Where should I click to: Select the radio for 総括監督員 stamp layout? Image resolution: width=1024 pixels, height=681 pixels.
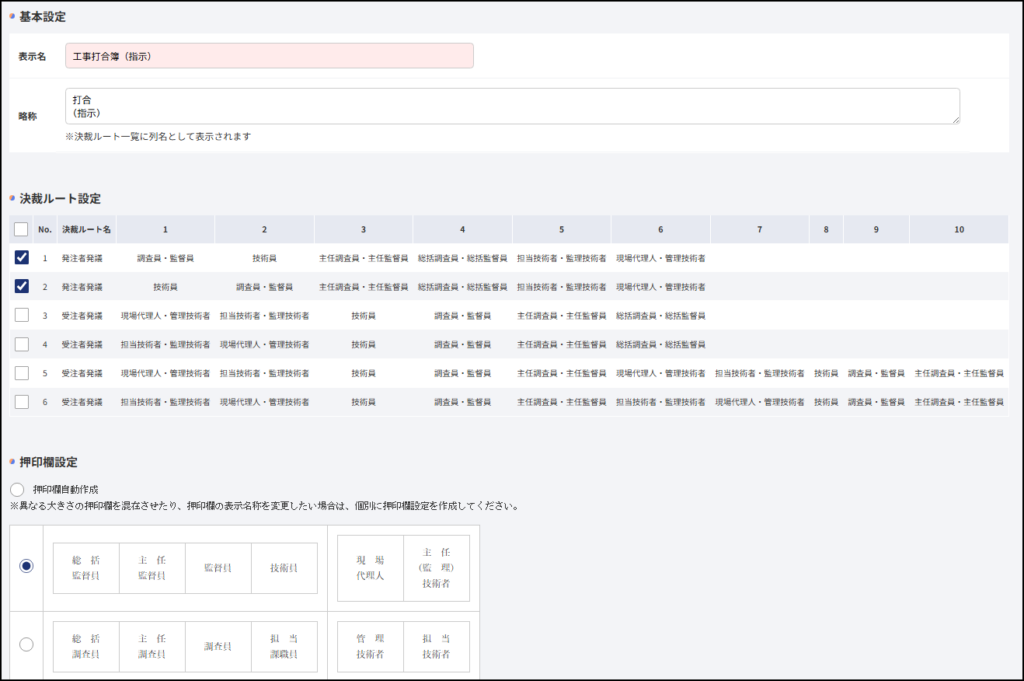[x=26, y=566]
